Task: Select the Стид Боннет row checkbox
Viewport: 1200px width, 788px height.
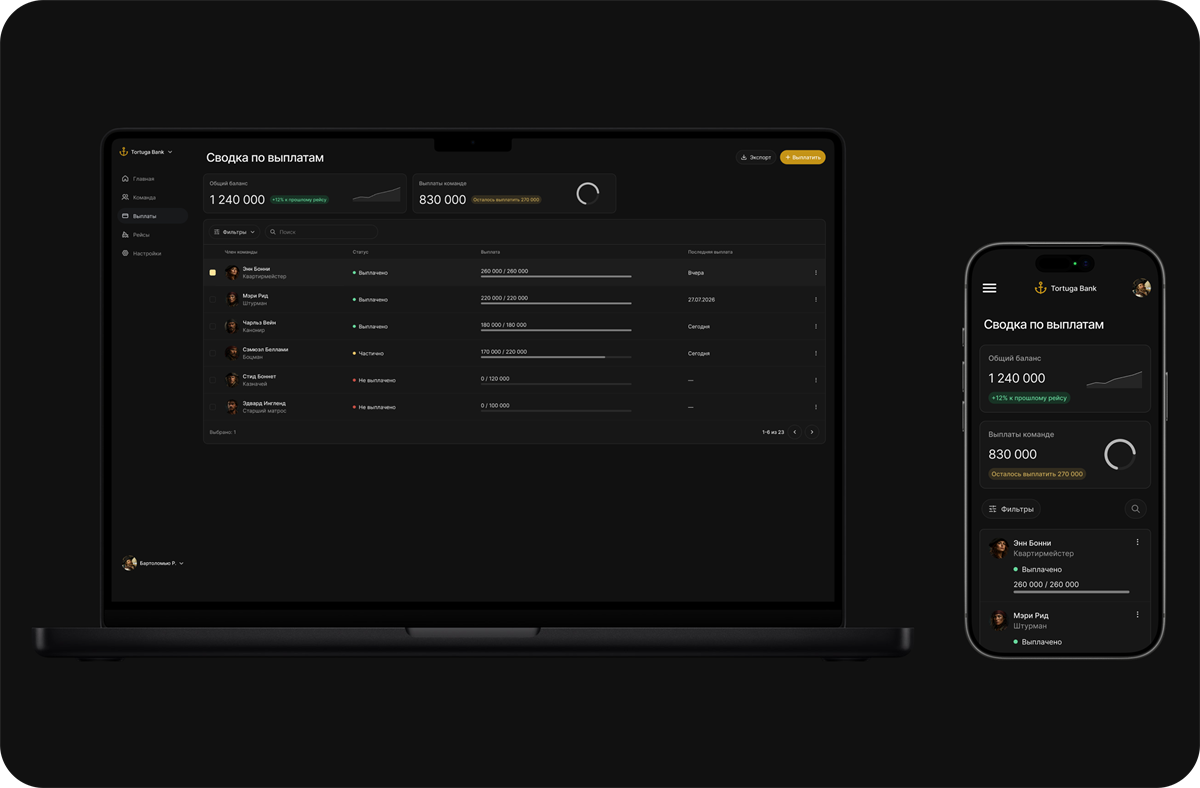Action: point(212,380)
